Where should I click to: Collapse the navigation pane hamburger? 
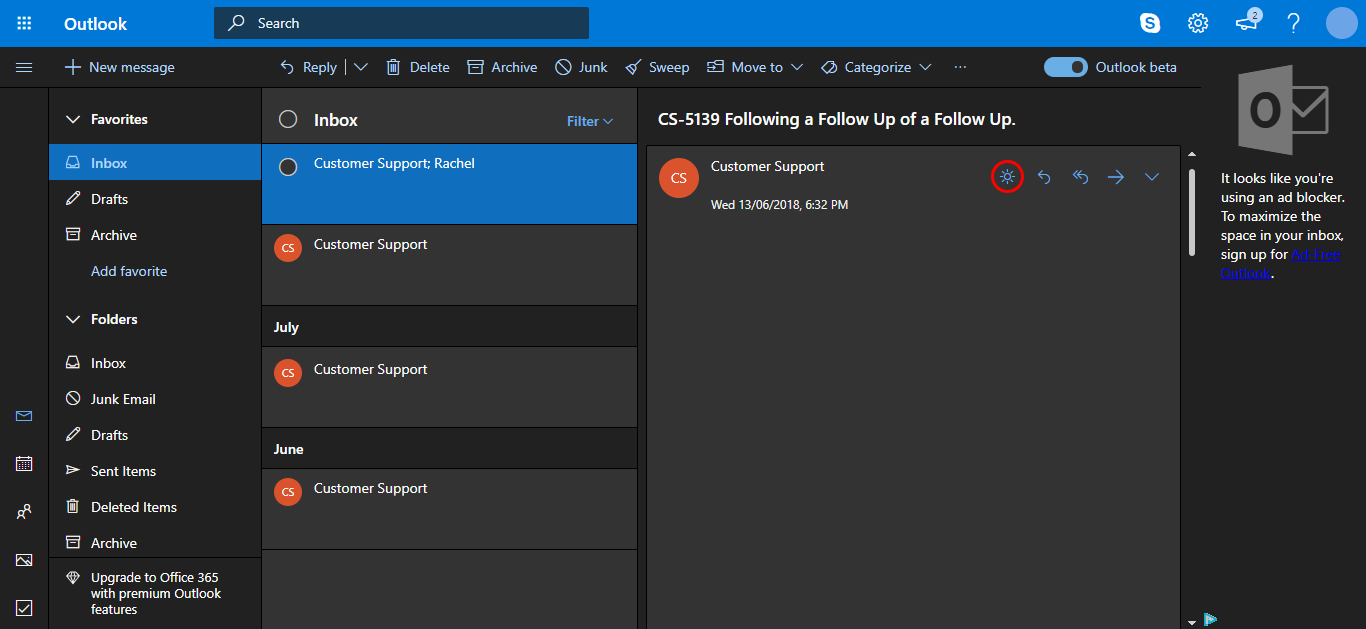[x=24, y=67]
